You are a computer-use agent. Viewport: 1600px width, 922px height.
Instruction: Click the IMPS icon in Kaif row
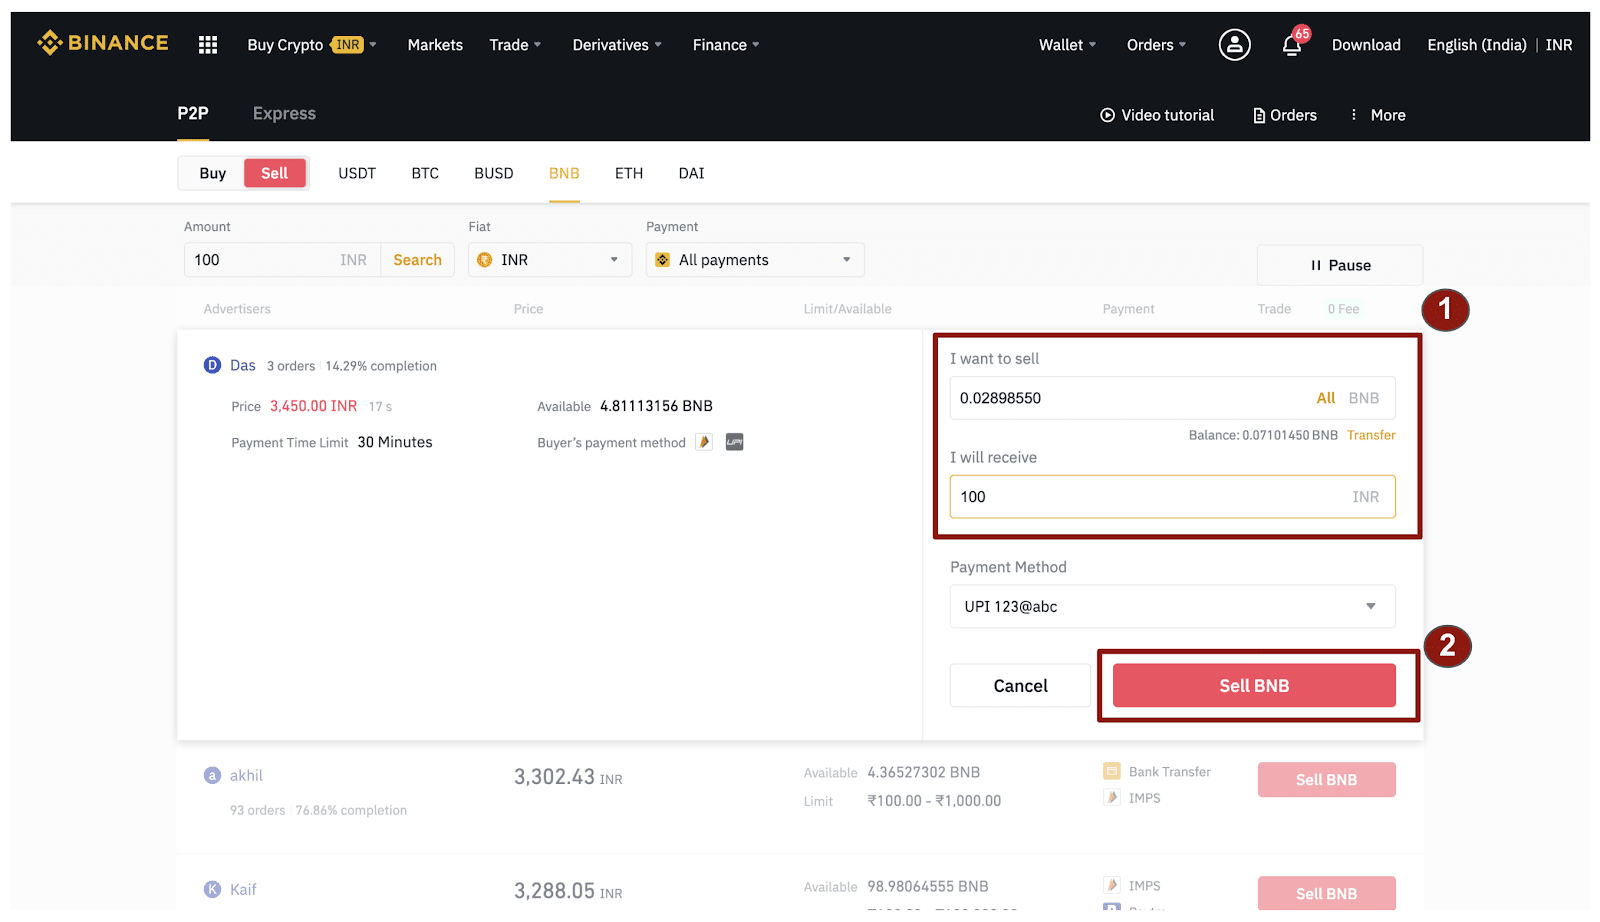(1112, 885)
